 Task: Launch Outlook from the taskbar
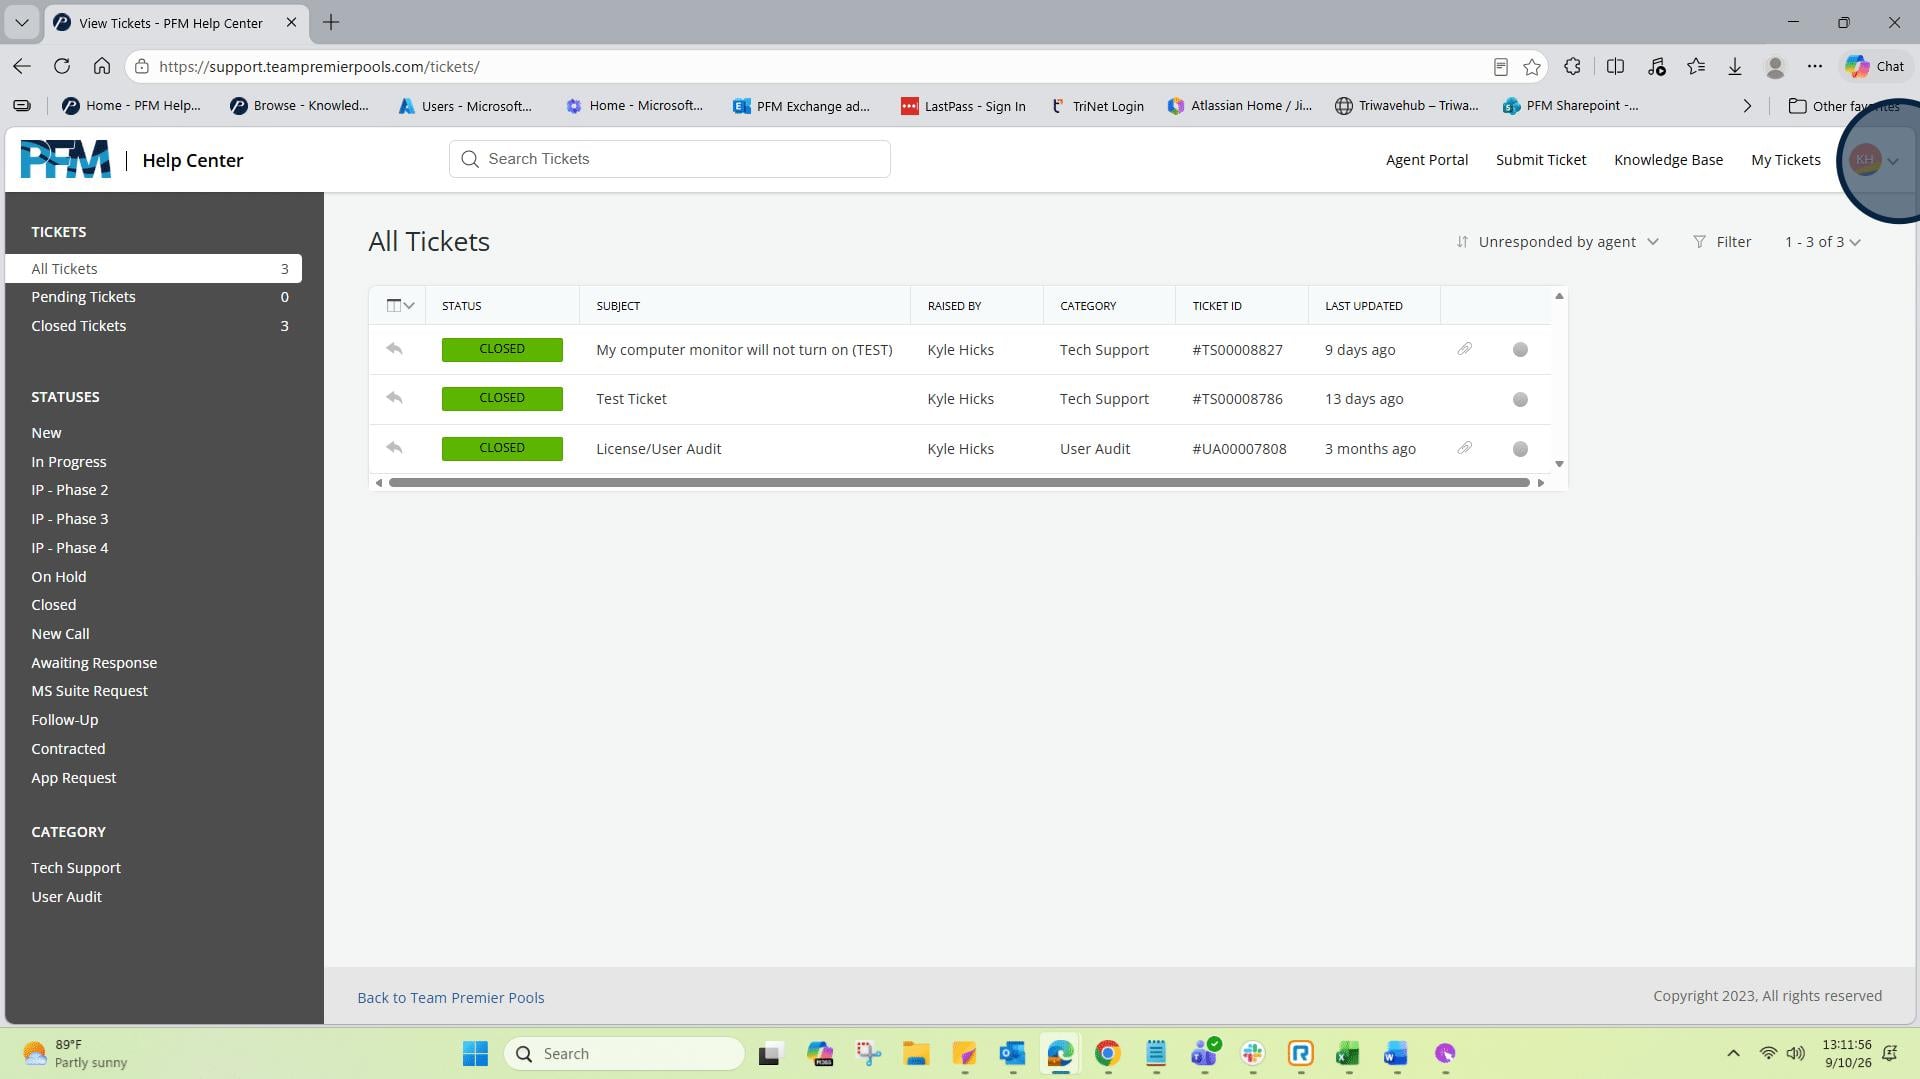pos(1012,1053)
